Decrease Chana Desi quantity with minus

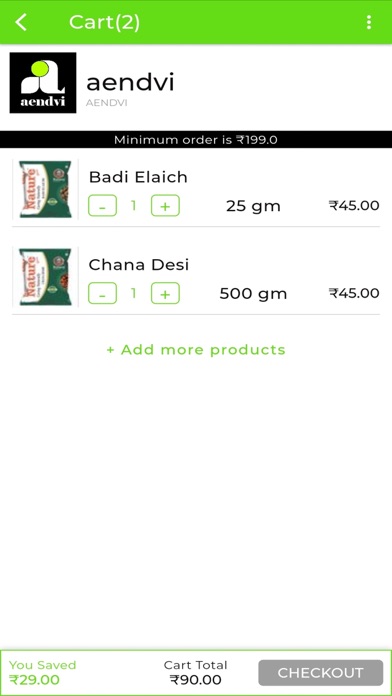[102, 293]
